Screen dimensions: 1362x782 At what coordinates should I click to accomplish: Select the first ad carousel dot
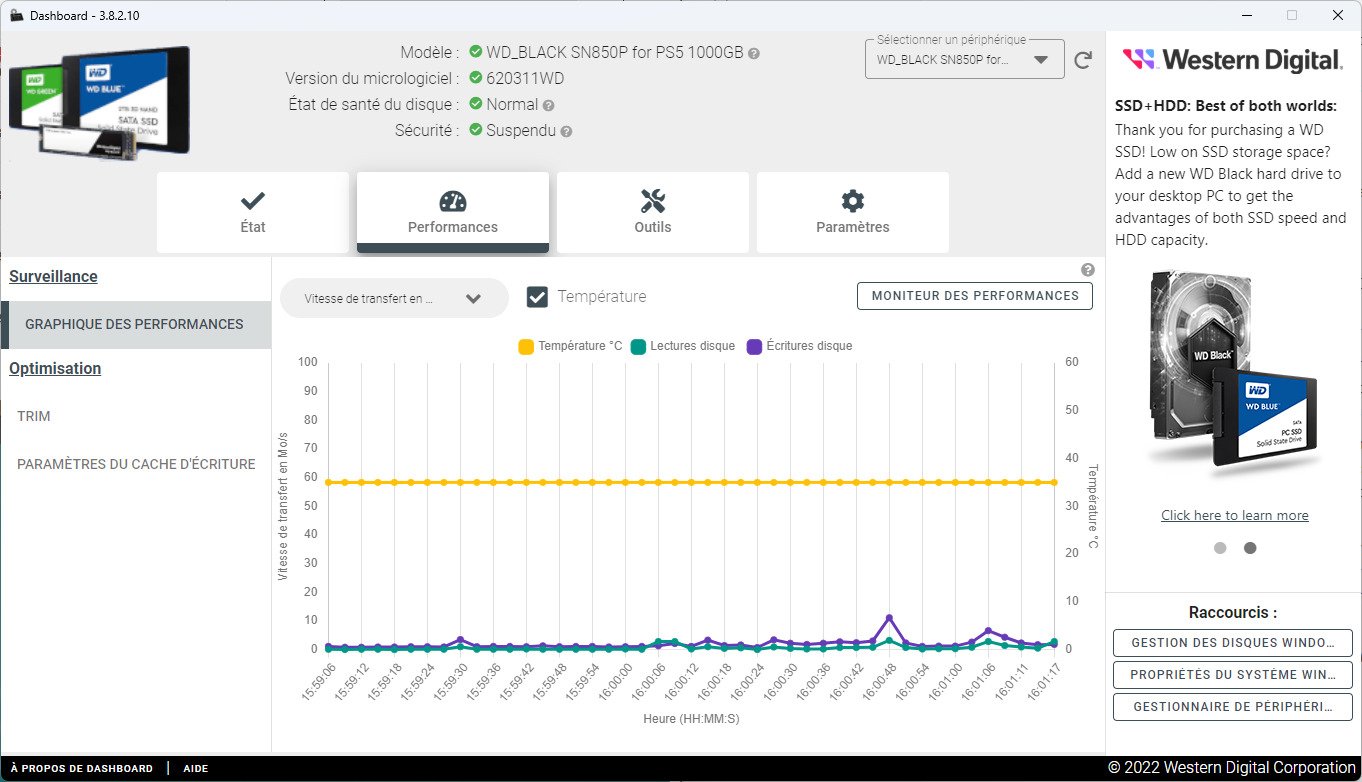pyautogui.click(x=1220, y=548)
